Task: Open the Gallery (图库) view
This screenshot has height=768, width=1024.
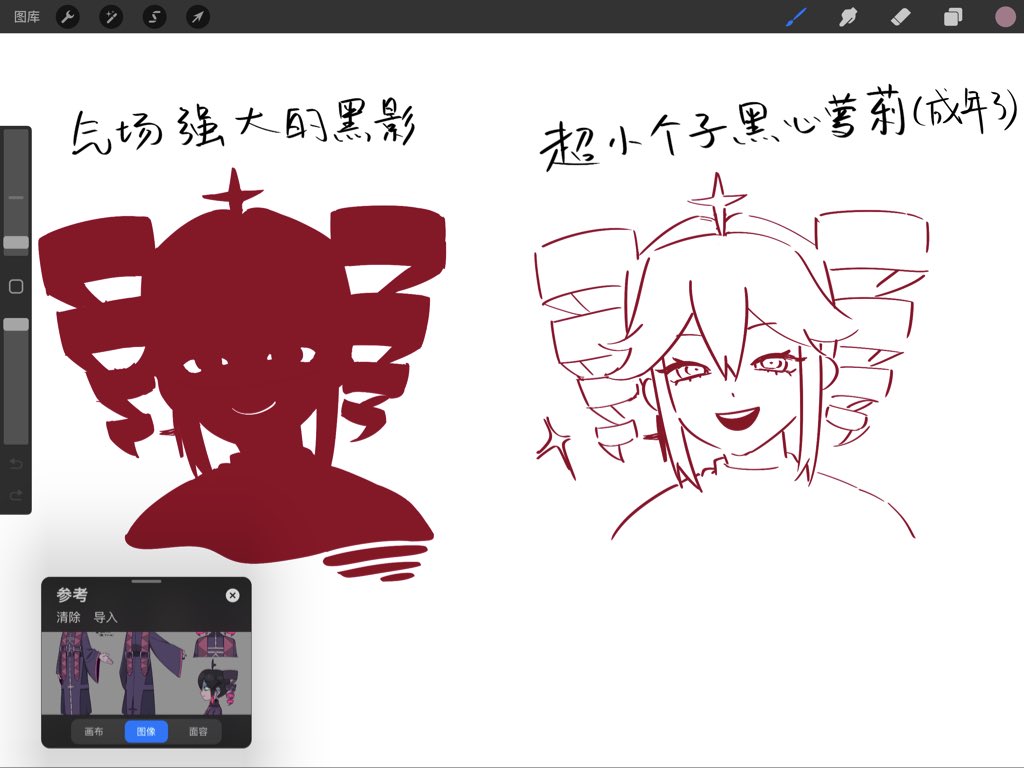Action: (27, 16)
